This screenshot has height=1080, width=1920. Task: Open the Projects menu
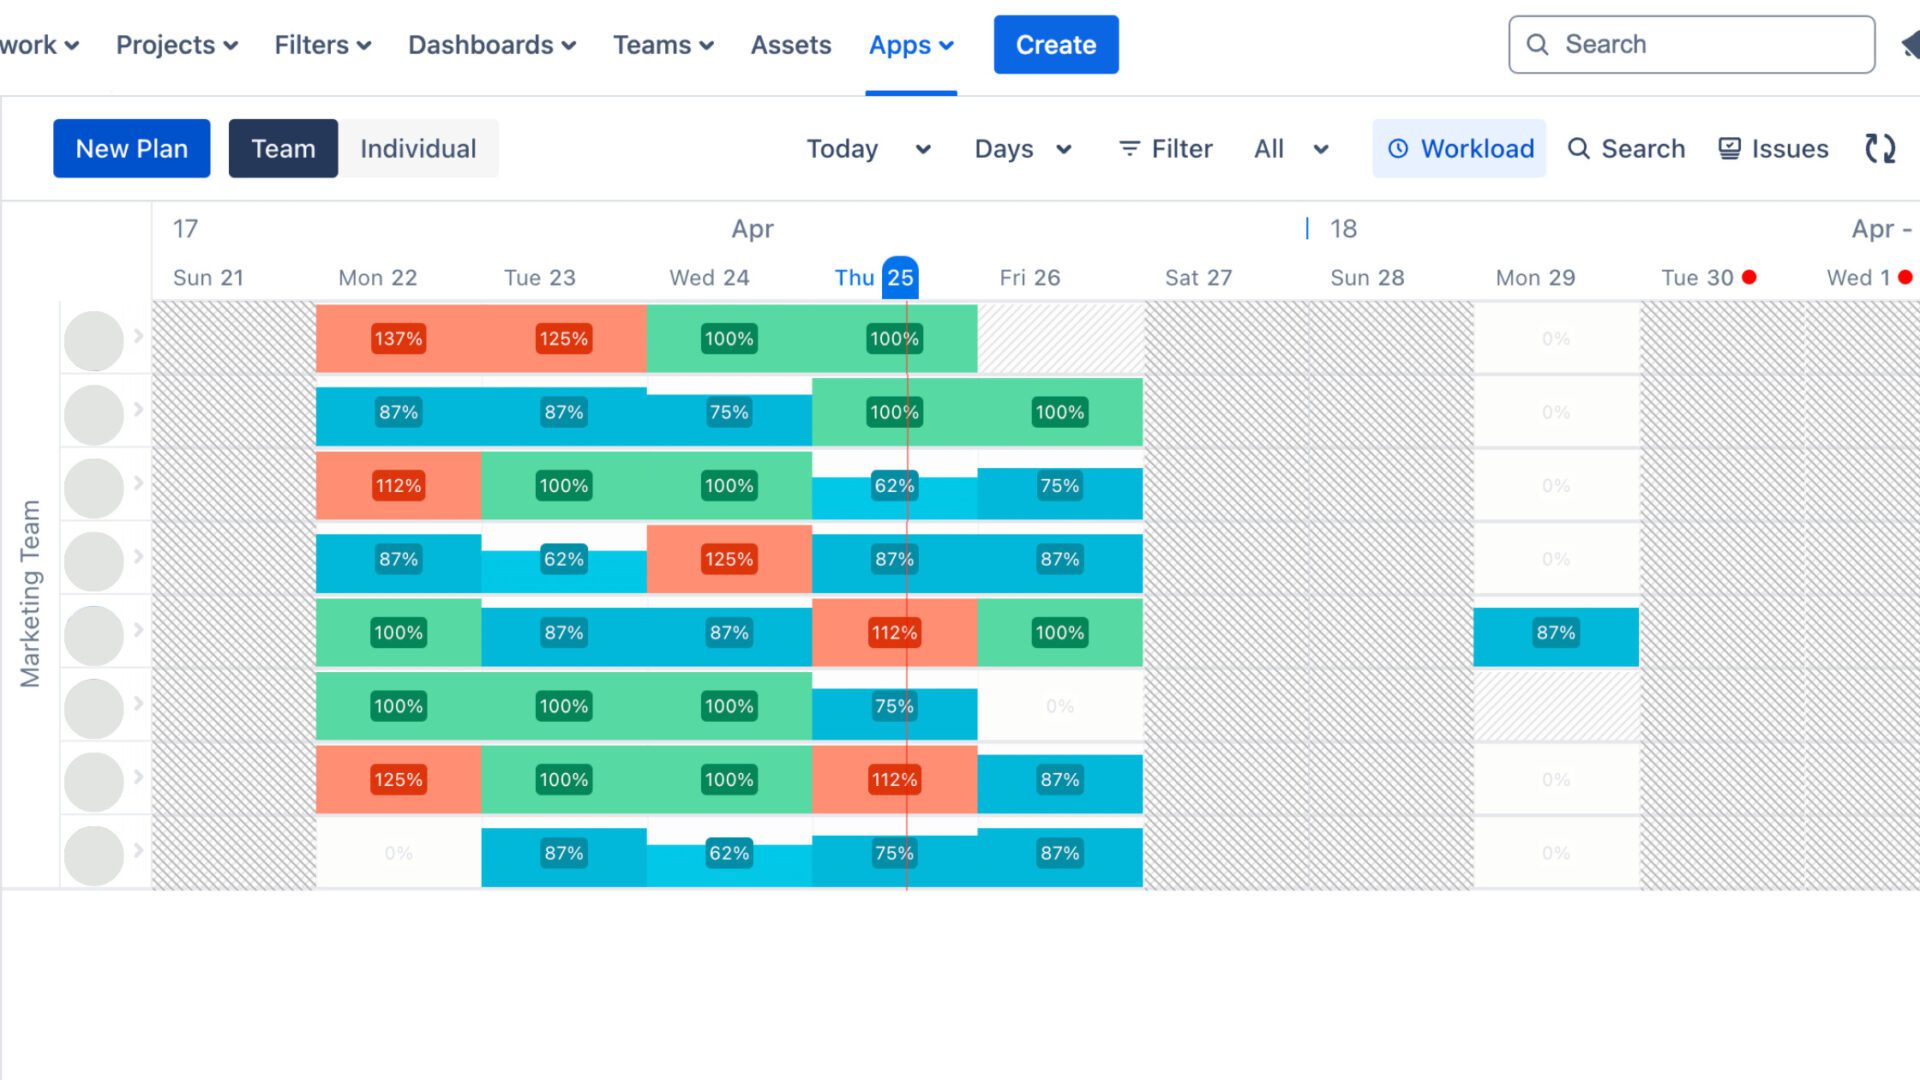[x=175, y=44]
